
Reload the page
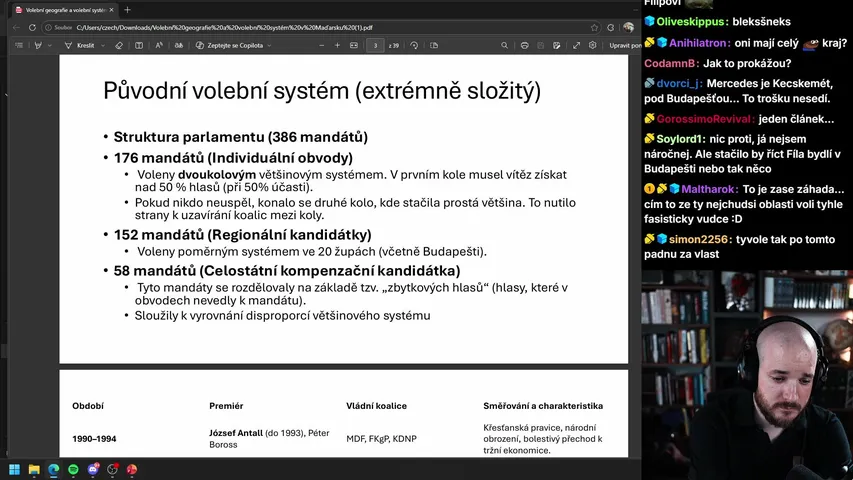pos(32,27)
